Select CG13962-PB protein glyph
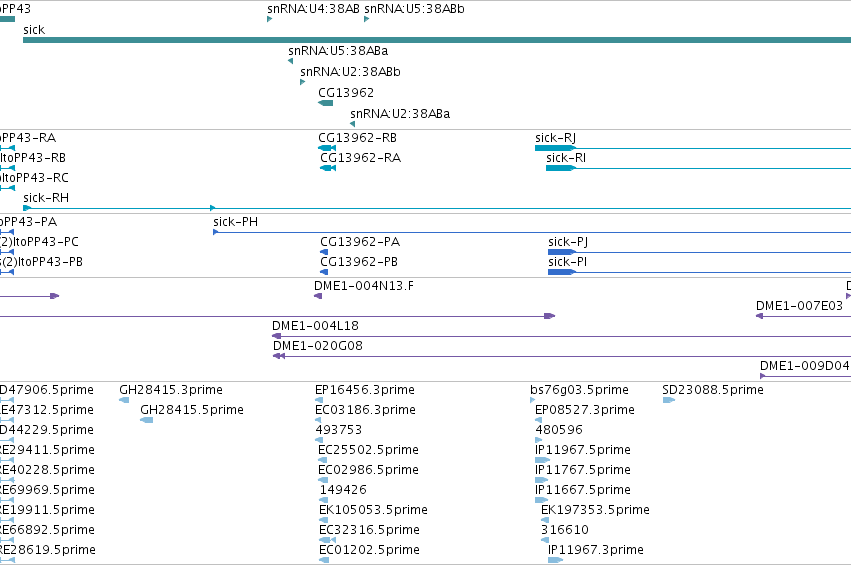This screenshot has height=565, width=851. tap(324, 272)
